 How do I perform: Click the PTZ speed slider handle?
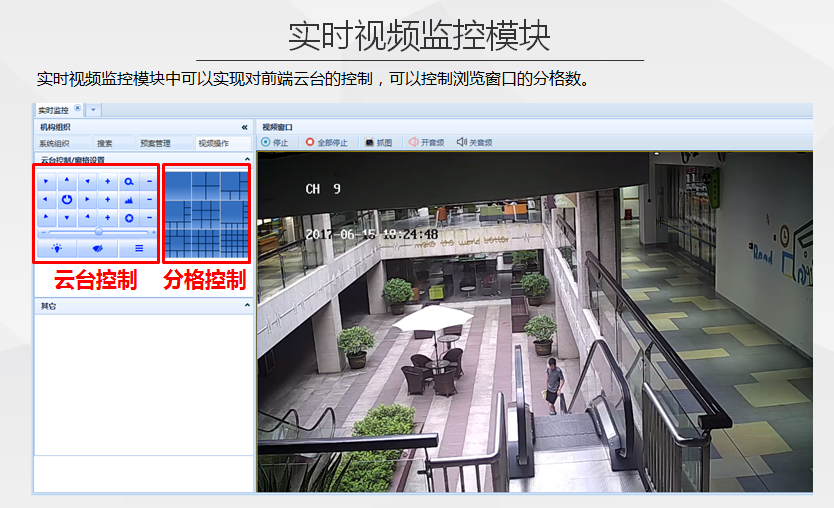pos(98,232)
